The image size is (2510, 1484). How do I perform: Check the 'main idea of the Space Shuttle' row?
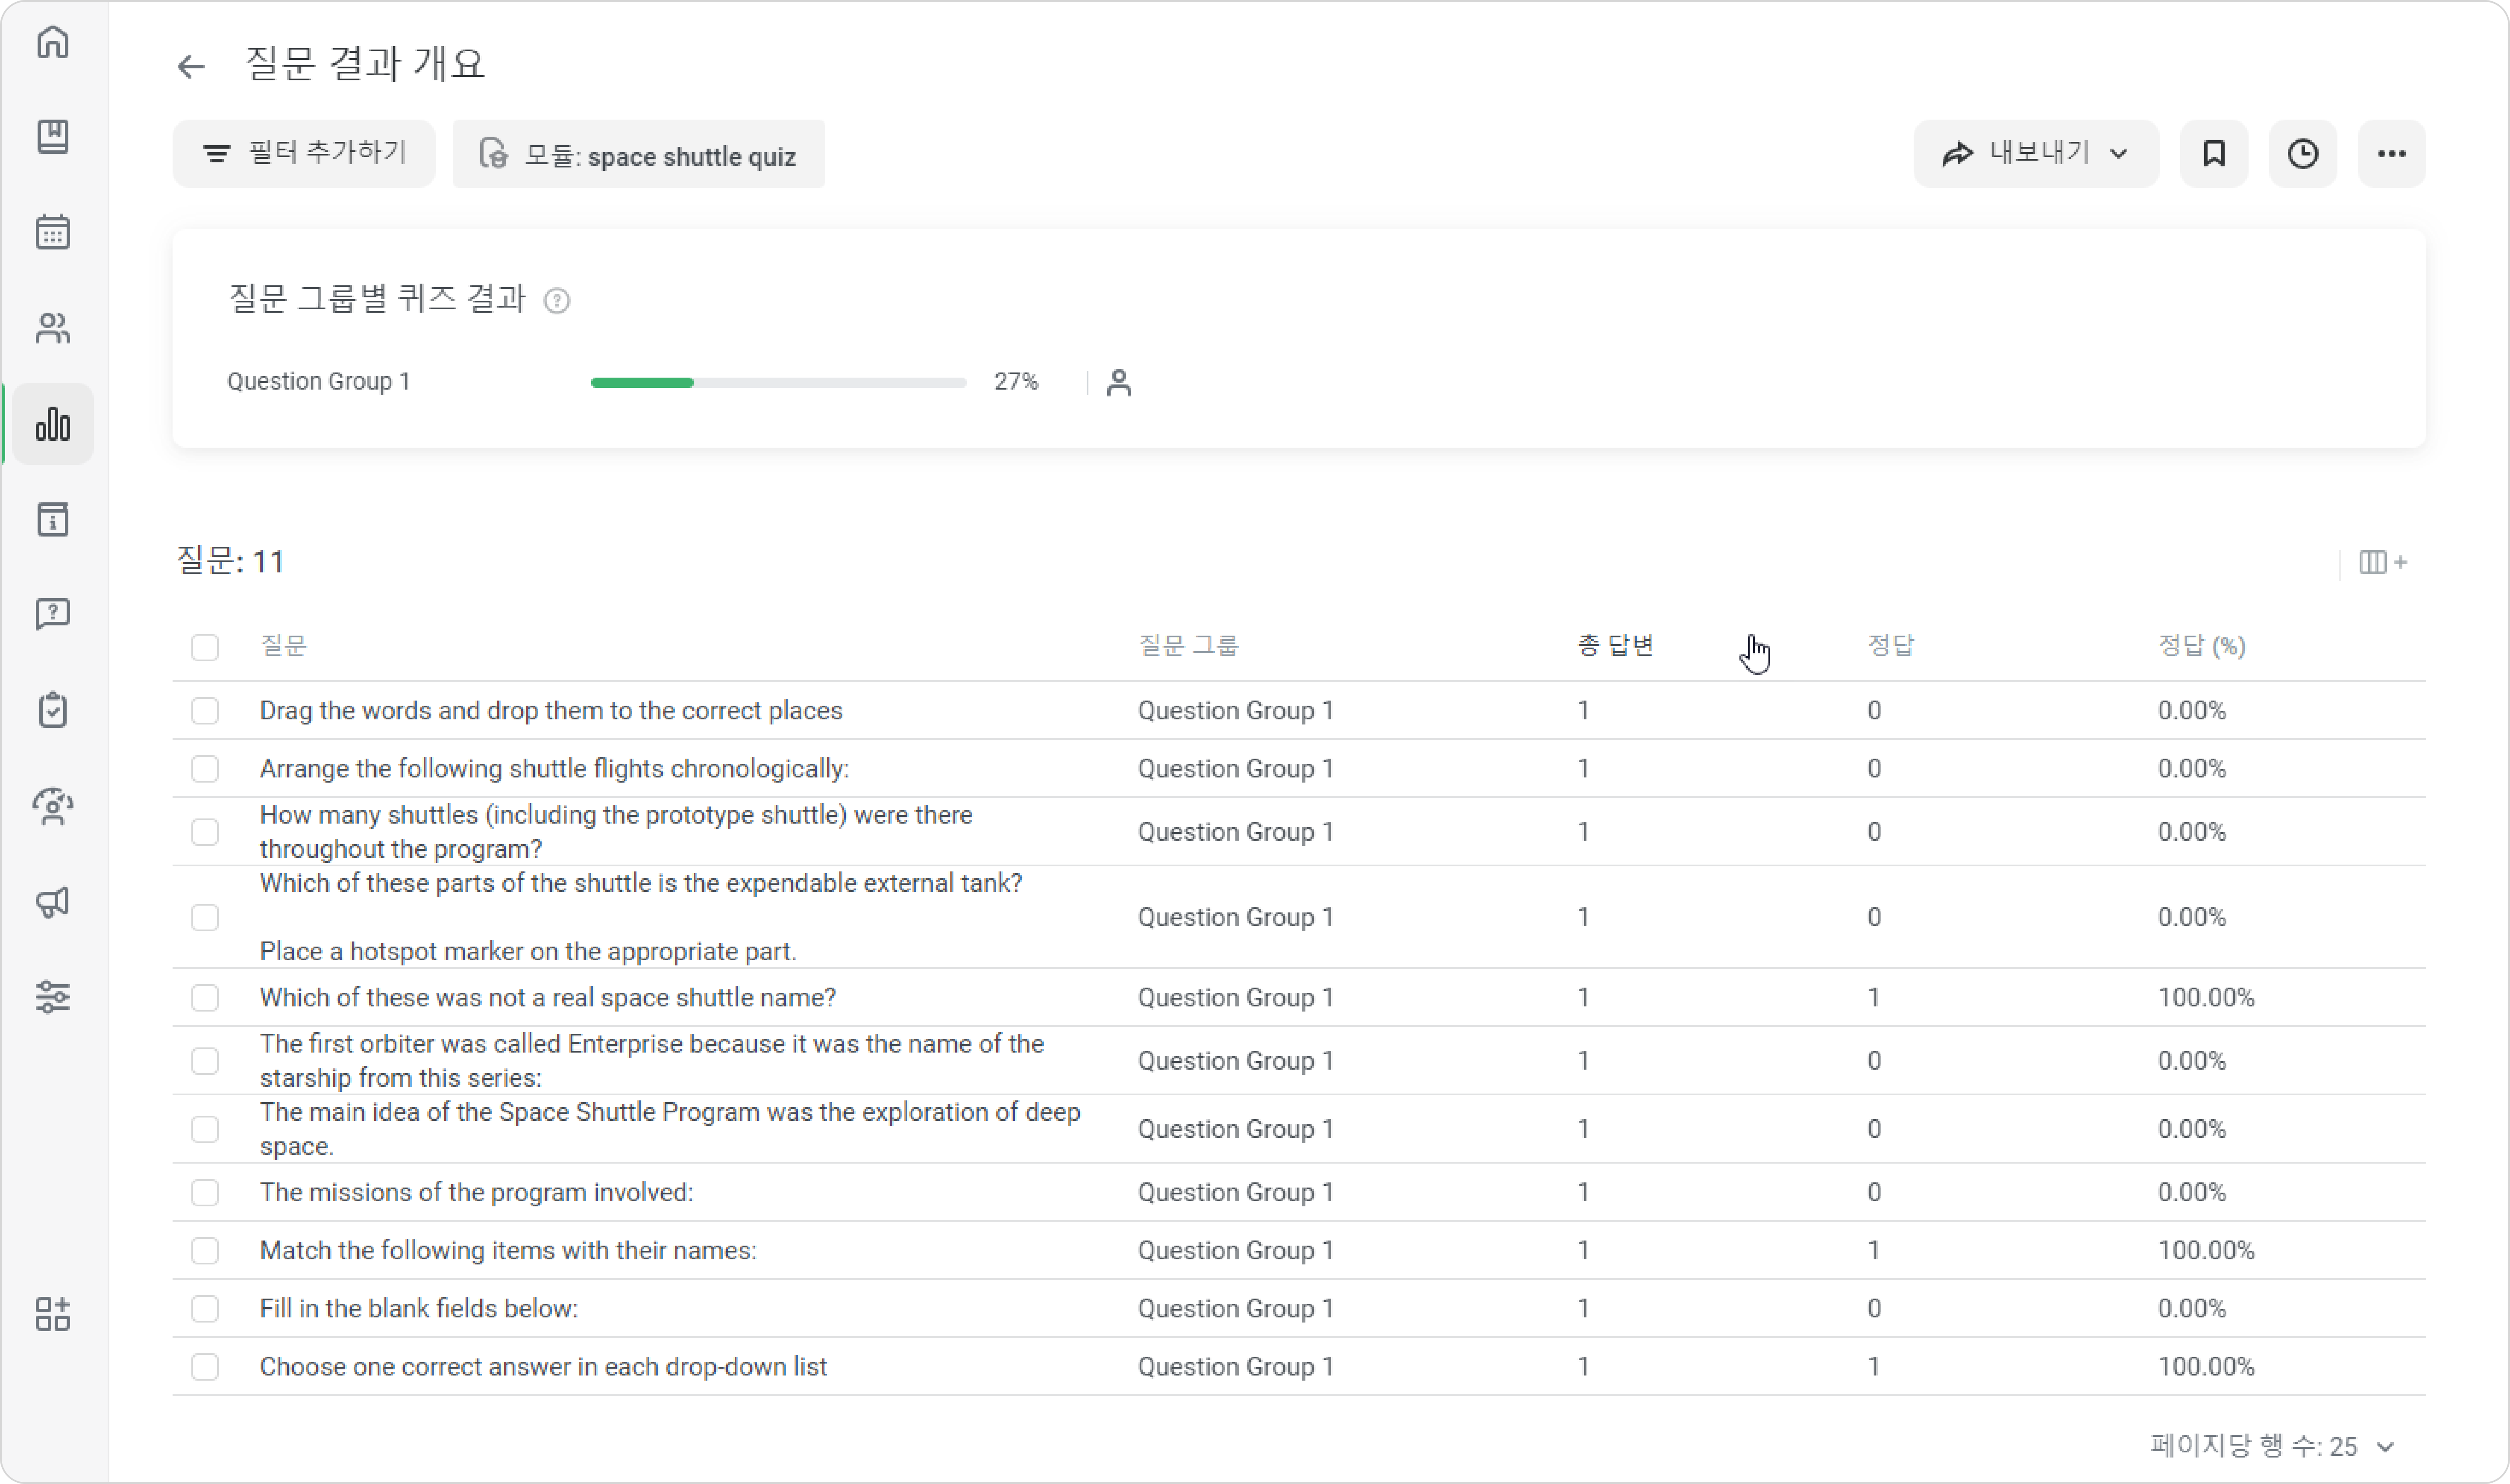pyautogui.click(x=205, y=1130)
